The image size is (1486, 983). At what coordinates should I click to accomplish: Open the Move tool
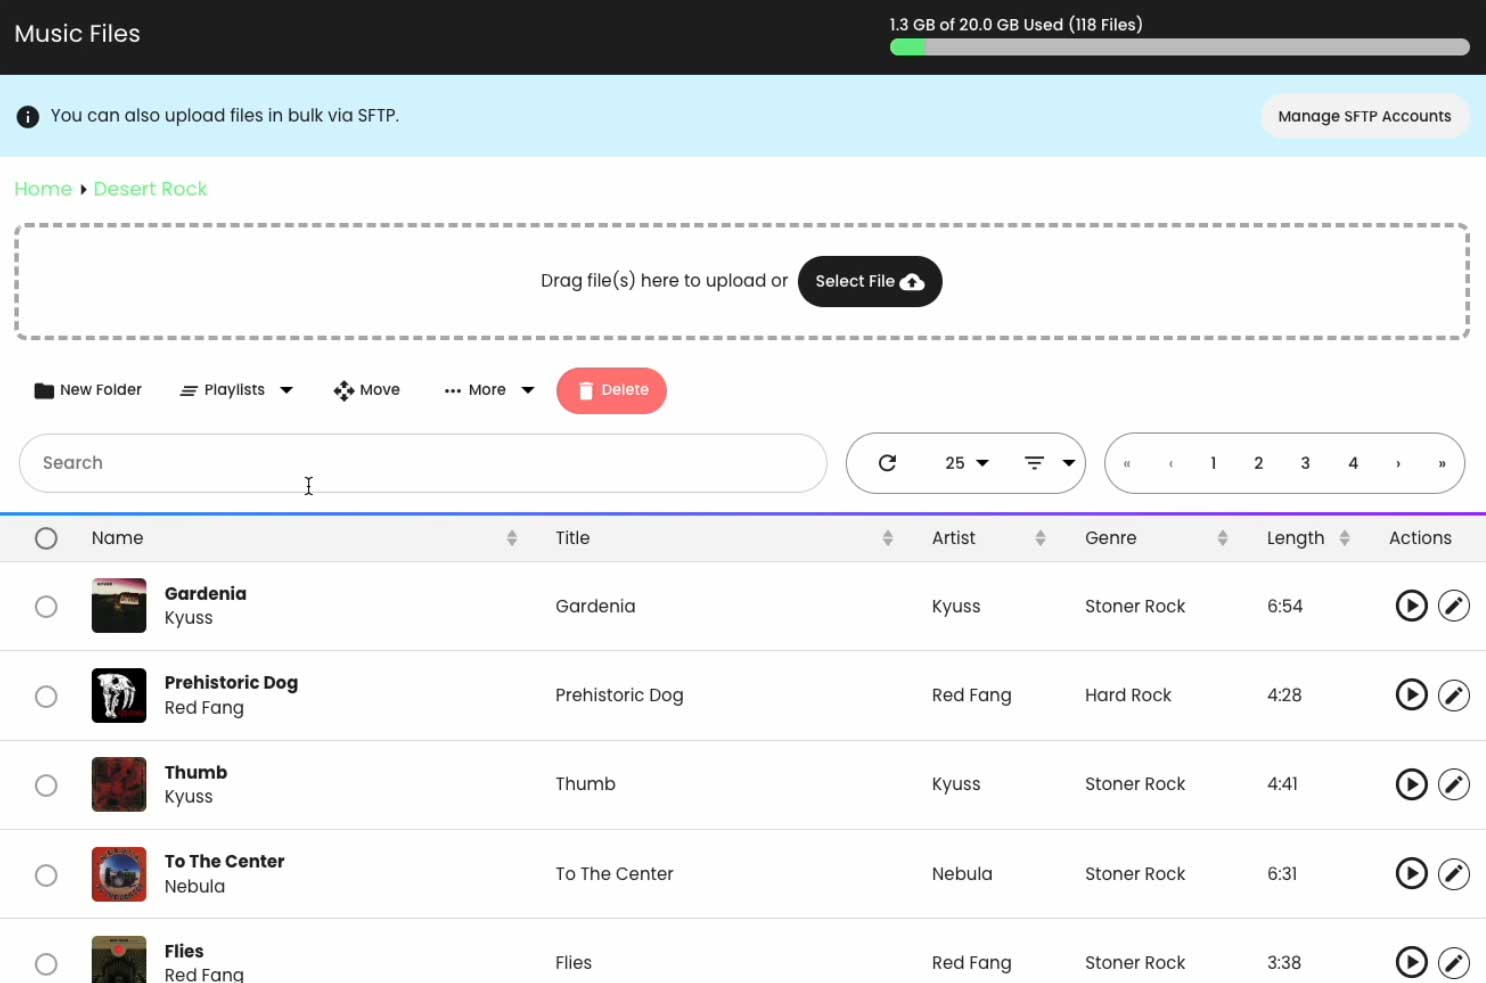pyautogui.click(x=367, y=390)
